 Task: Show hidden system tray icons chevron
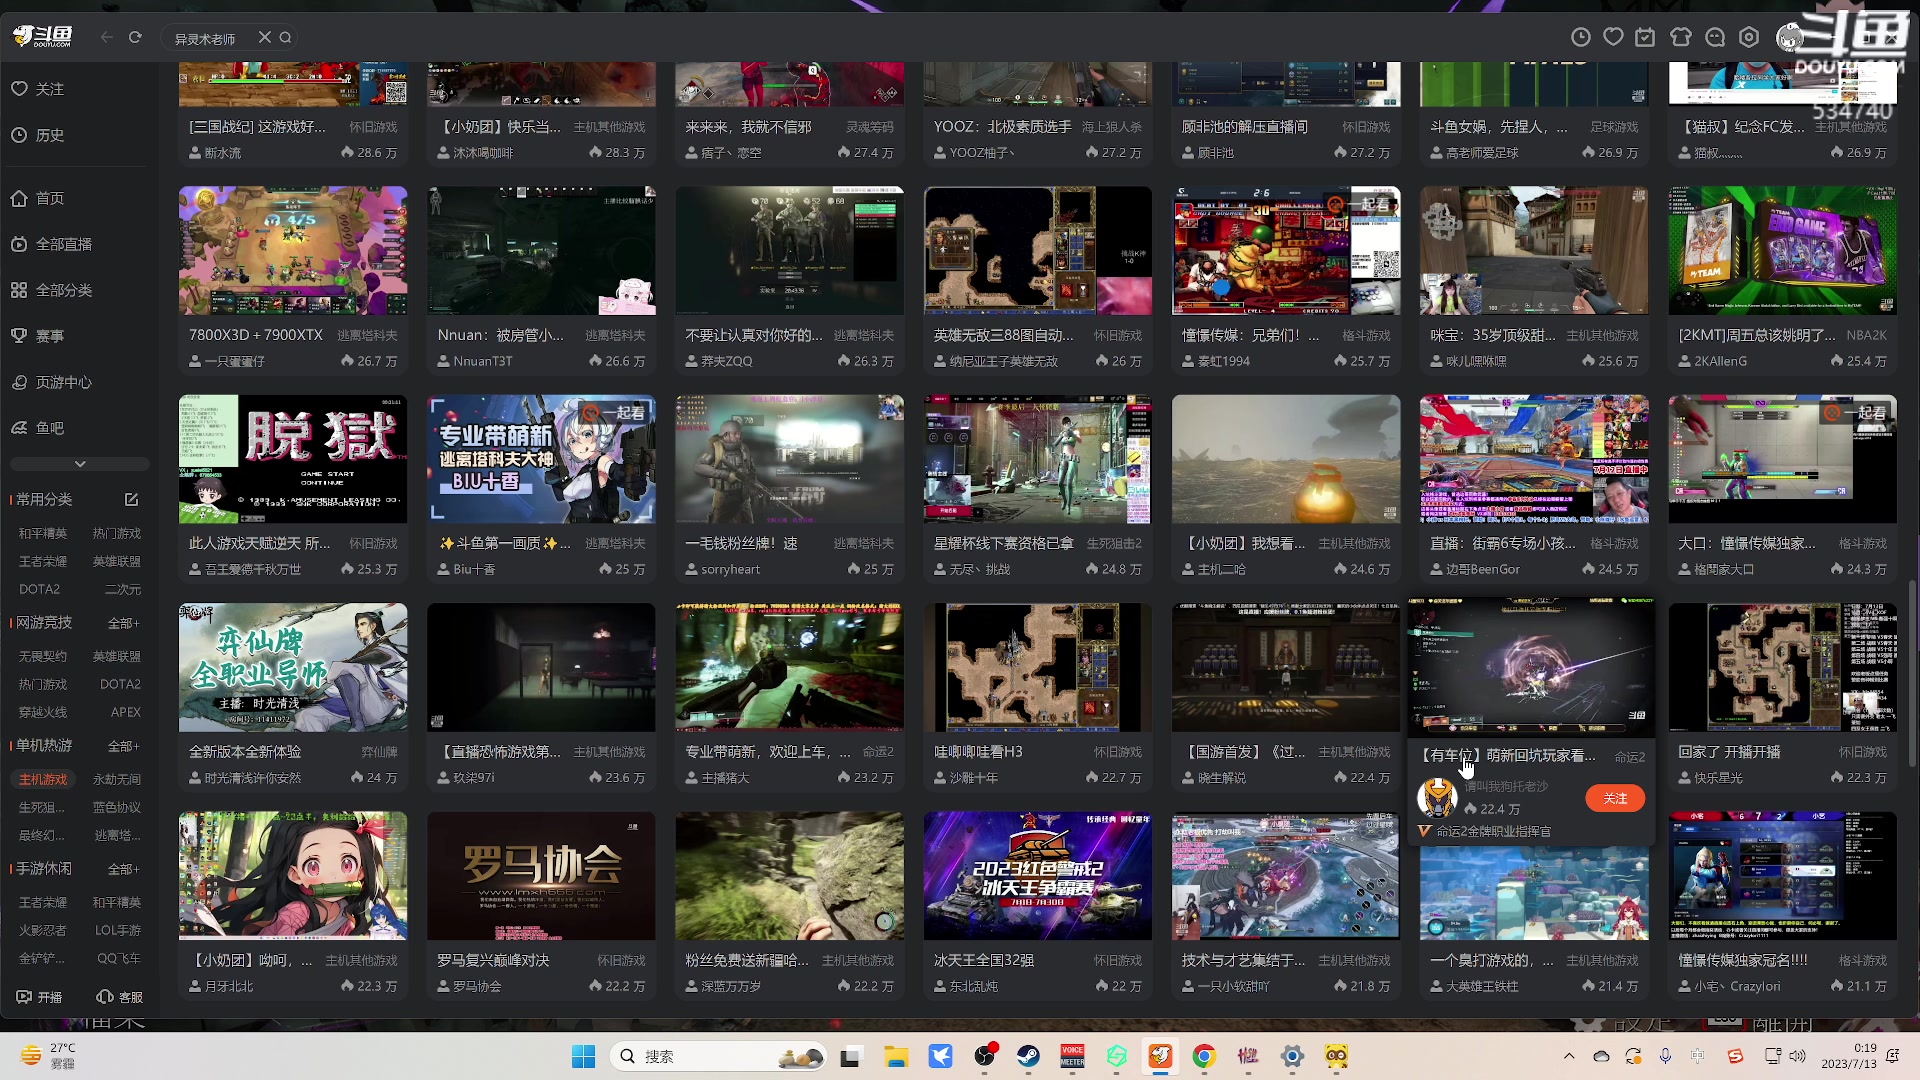pos(1569,1056)
